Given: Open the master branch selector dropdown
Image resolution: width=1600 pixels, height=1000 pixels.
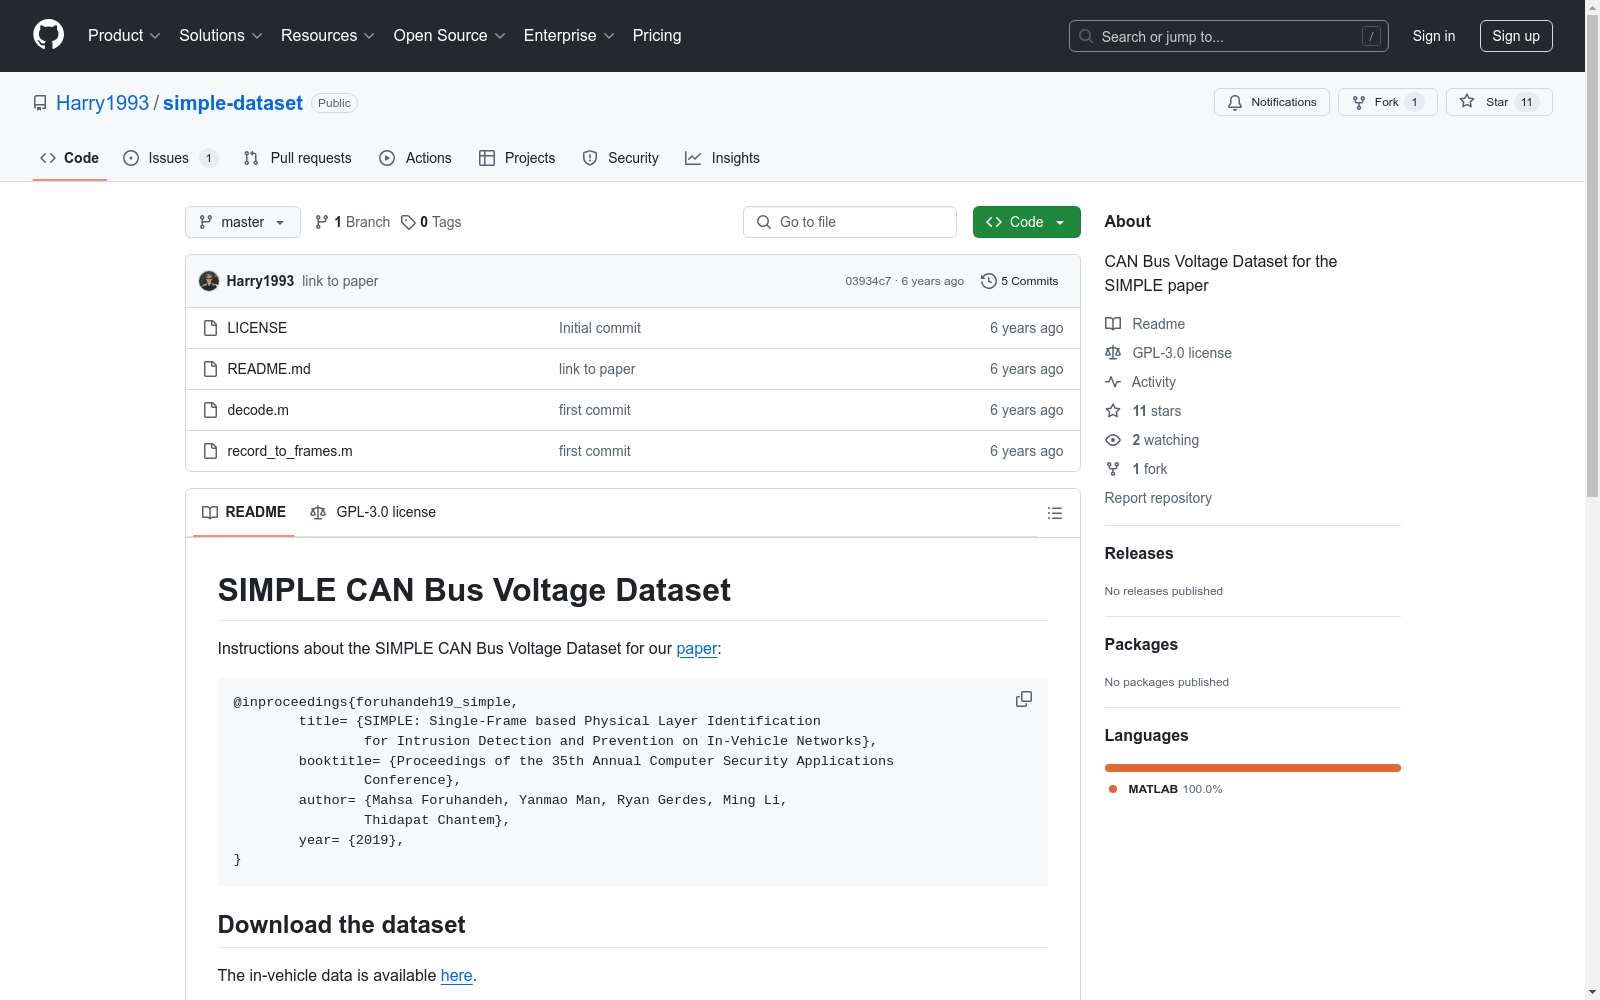Looking at the screenshot, I should (x=243, y=222).
